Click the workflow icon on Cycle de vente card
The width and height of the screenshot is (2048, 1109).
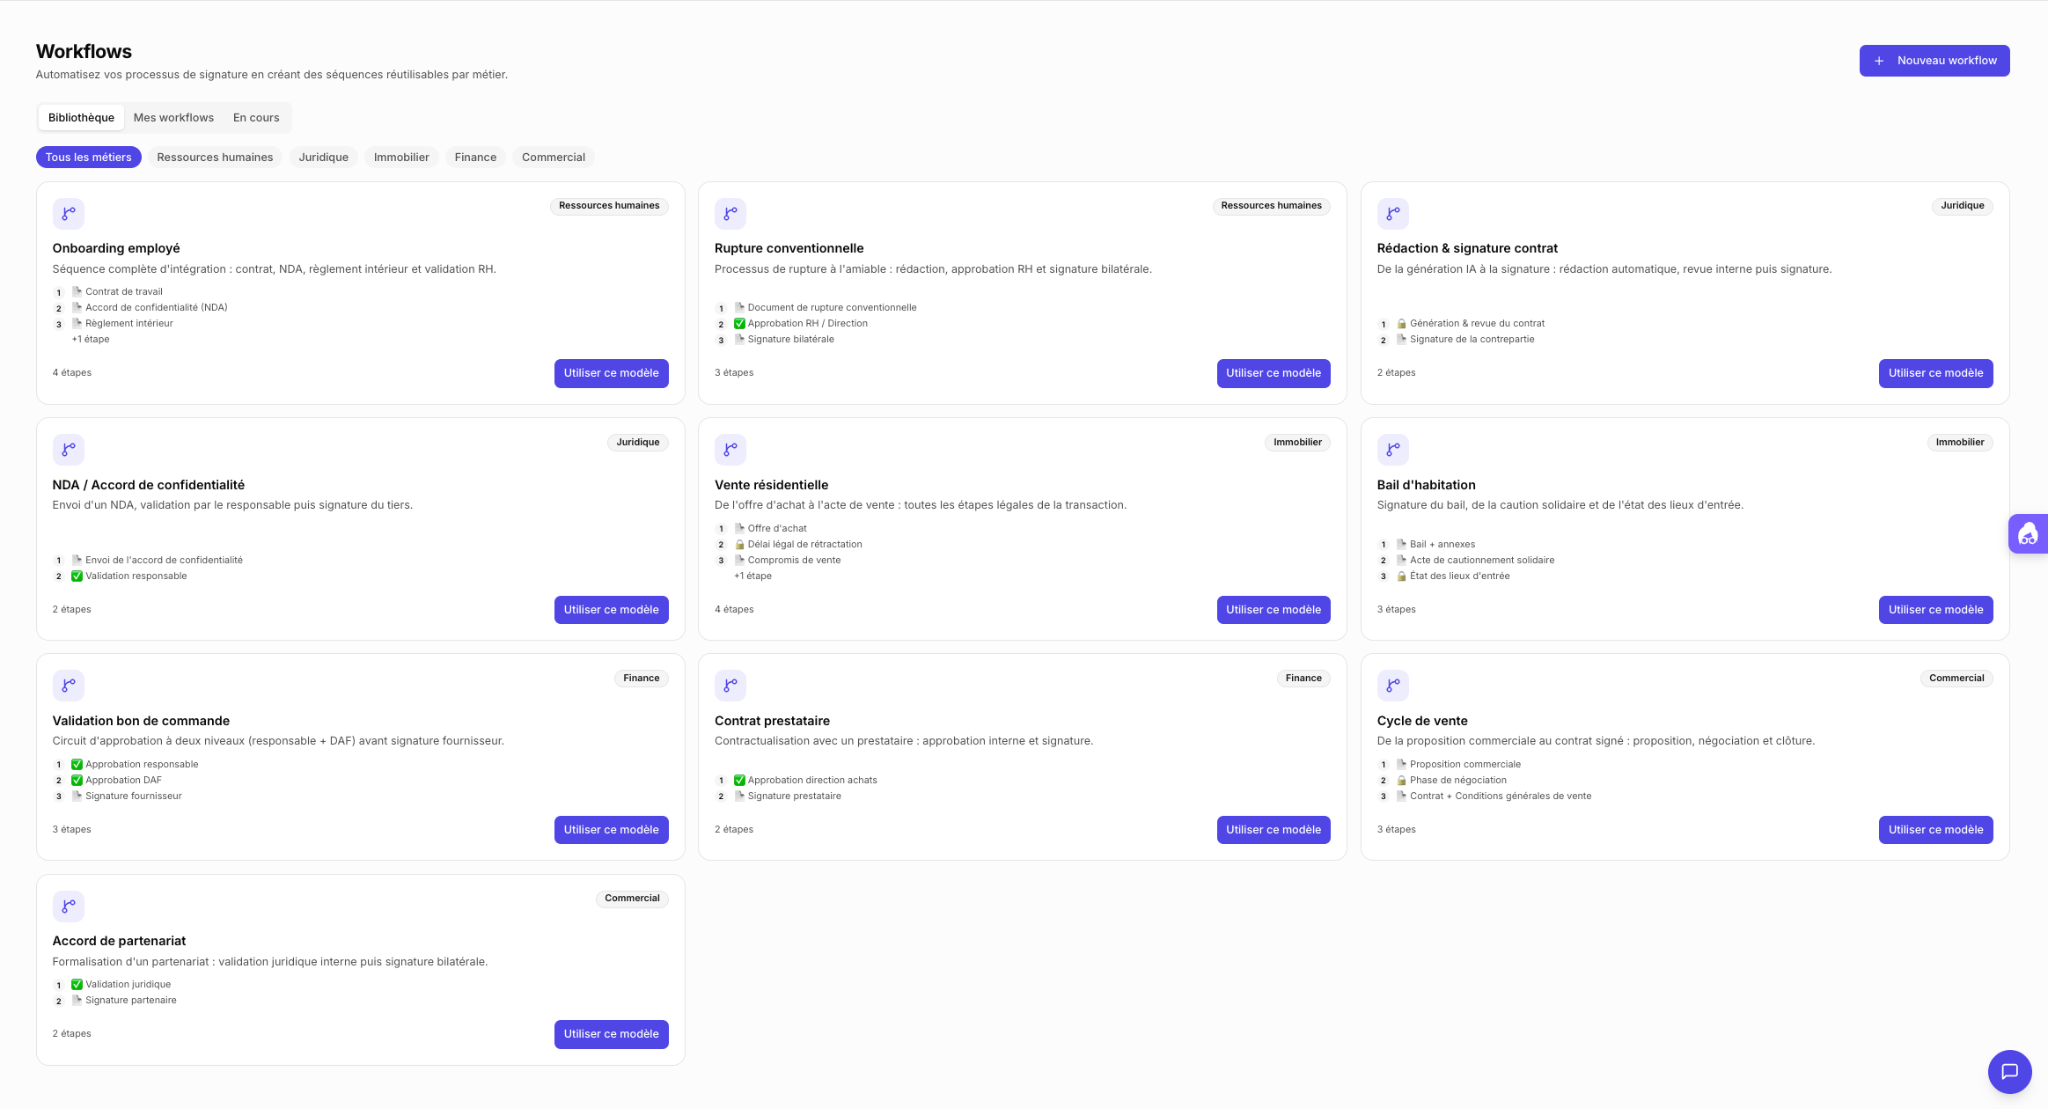pos(1392,685)
